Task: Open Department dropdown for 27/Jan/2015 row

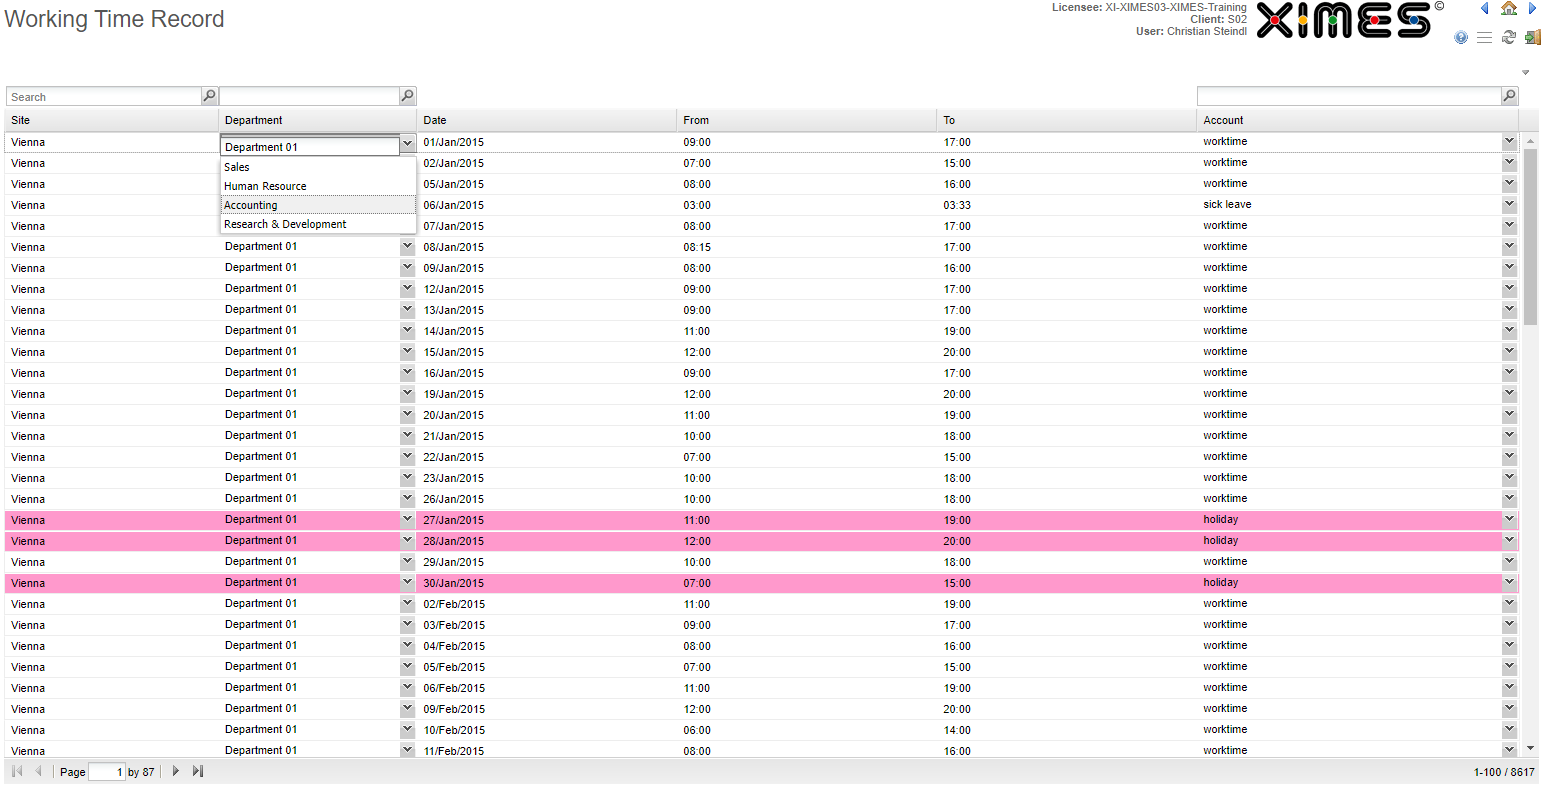Action: click(407, 519)
